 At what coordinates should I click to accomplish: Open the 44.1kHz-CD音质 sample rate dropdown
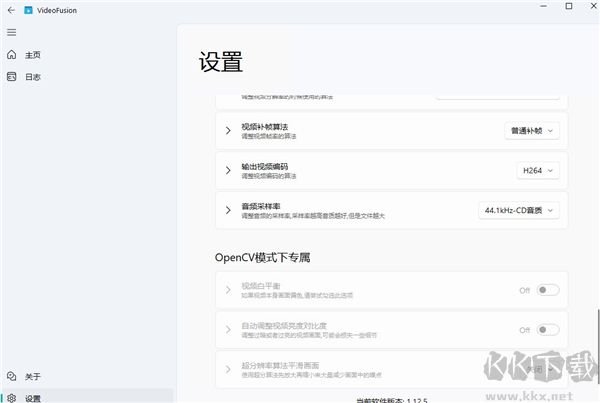pos(519,210)
